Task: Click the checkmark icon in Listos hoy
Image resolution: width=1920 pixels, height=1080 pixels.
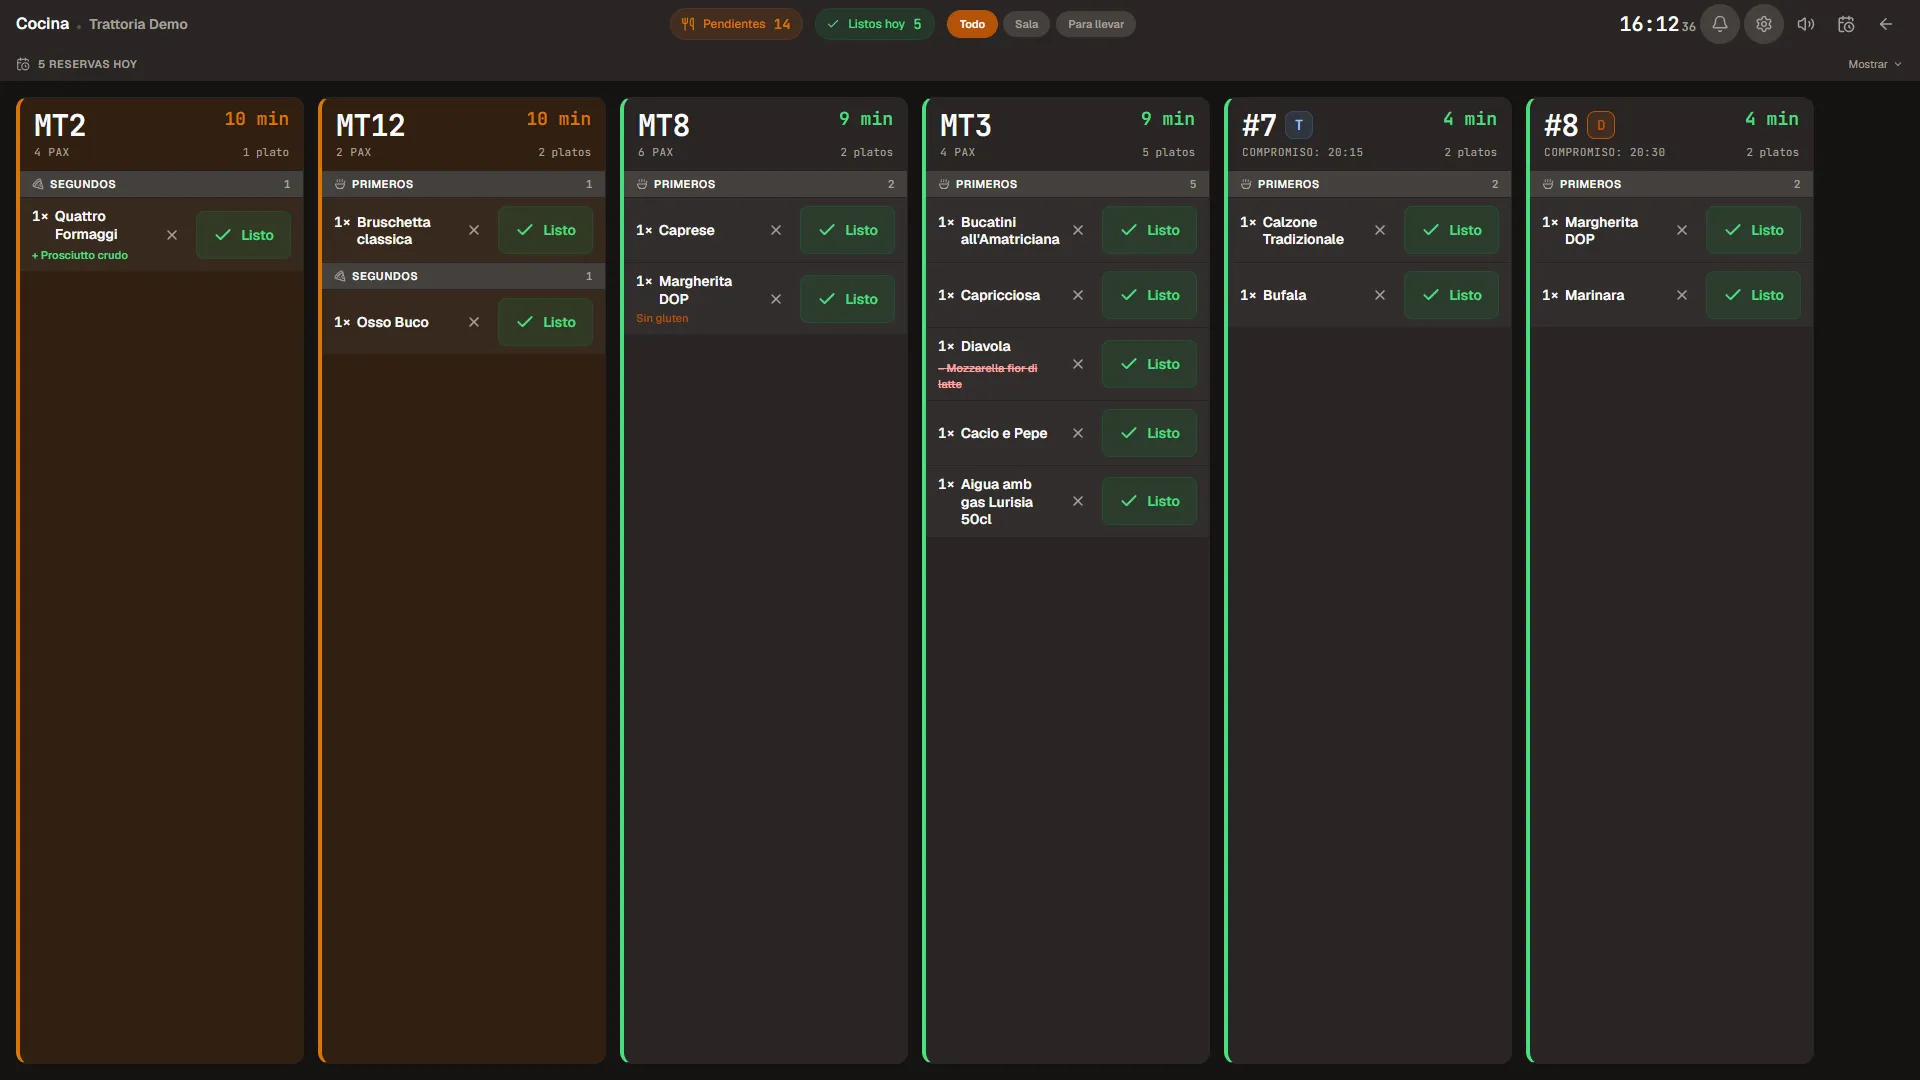Action: [x=833, y=24]
